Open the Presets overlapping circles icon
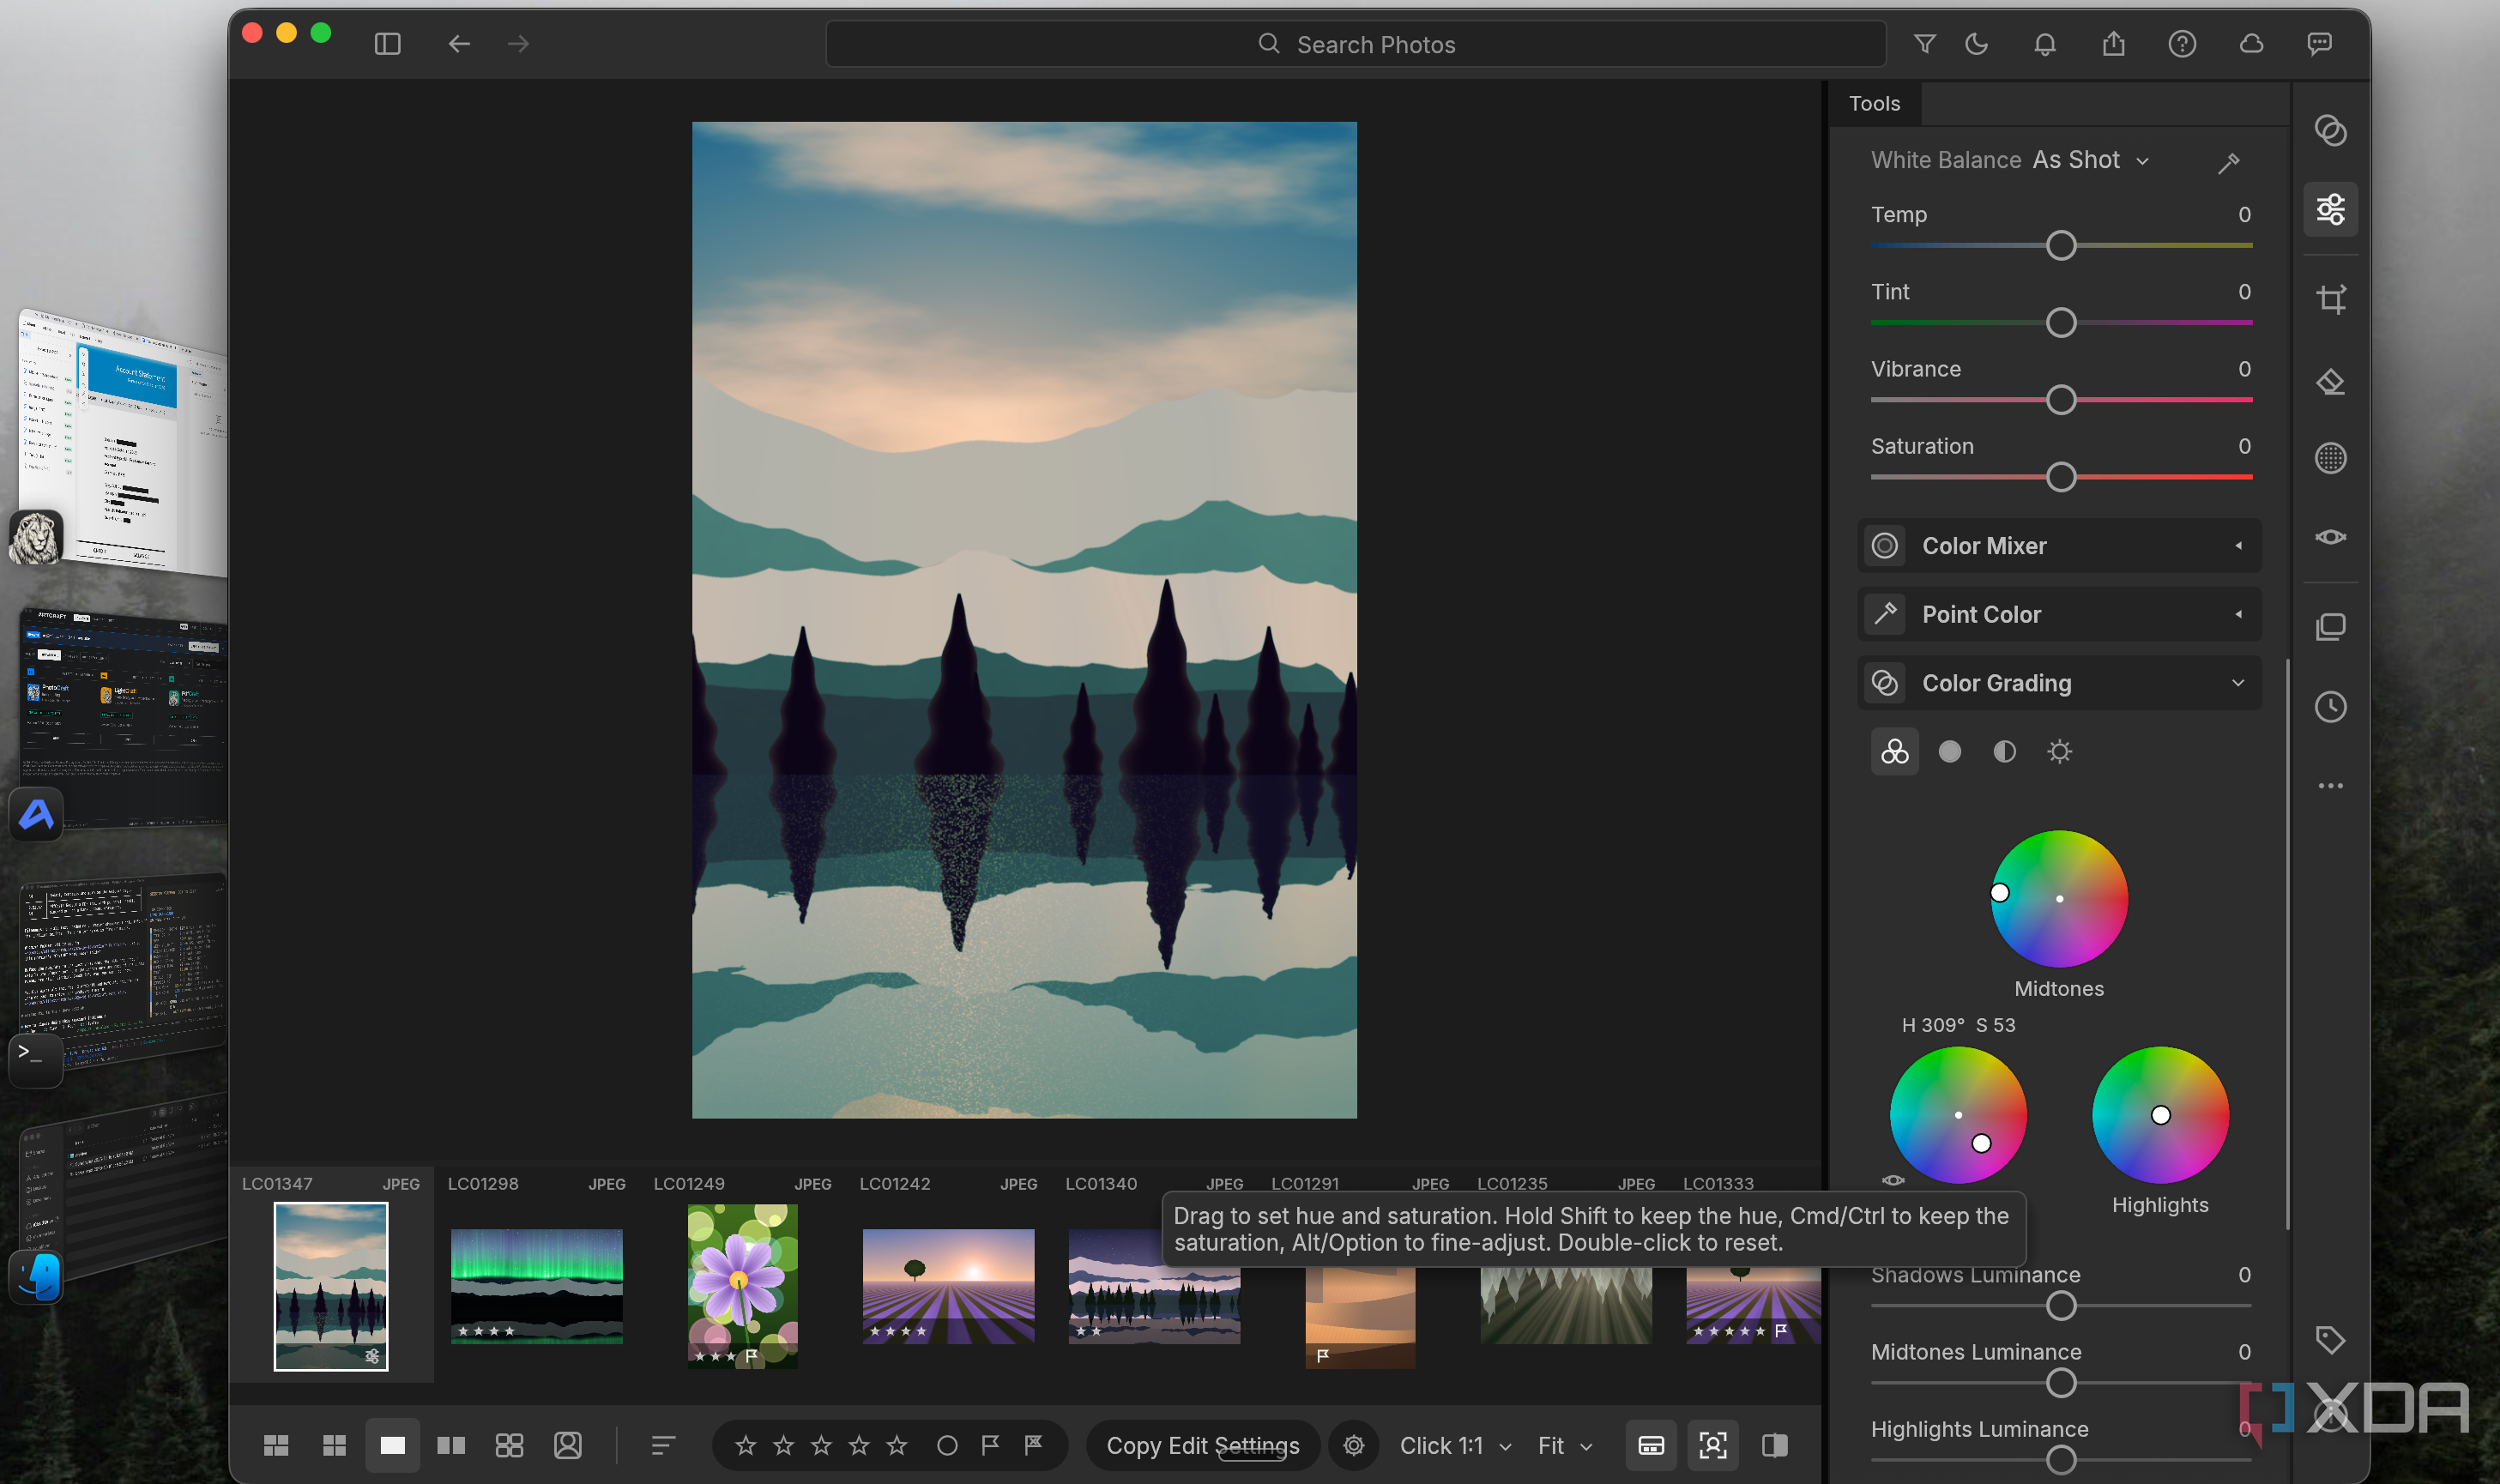This screenshot has height=1484, width=2500. (x=2330, y=131)
